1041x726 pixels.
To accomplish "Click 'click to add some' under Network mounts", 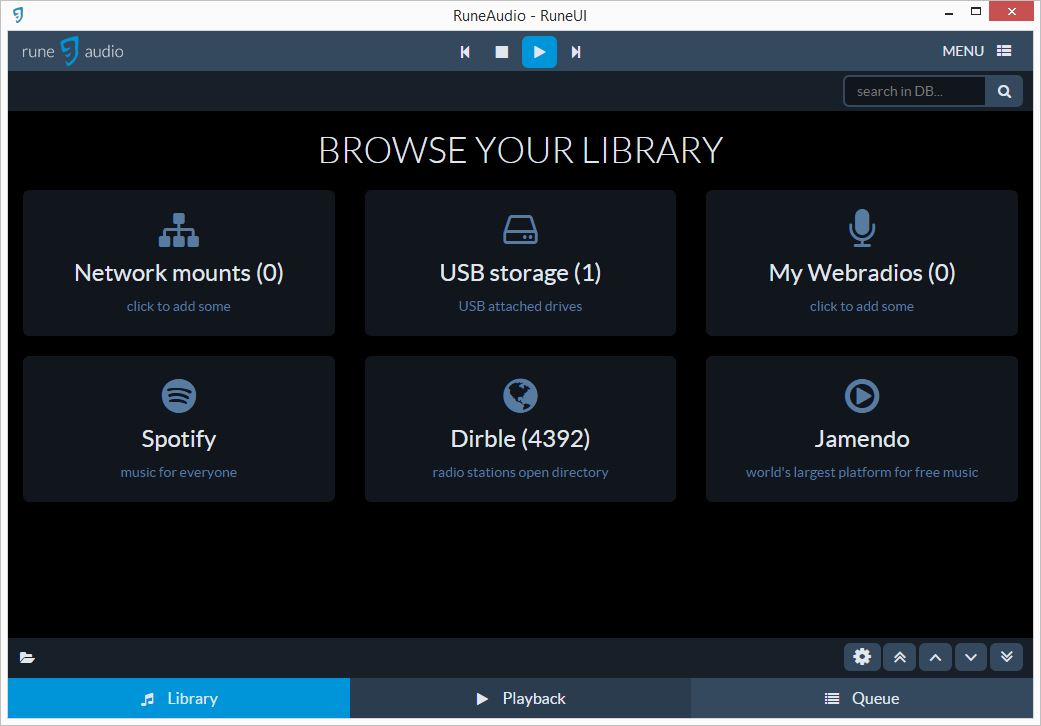I will point(179,306).
